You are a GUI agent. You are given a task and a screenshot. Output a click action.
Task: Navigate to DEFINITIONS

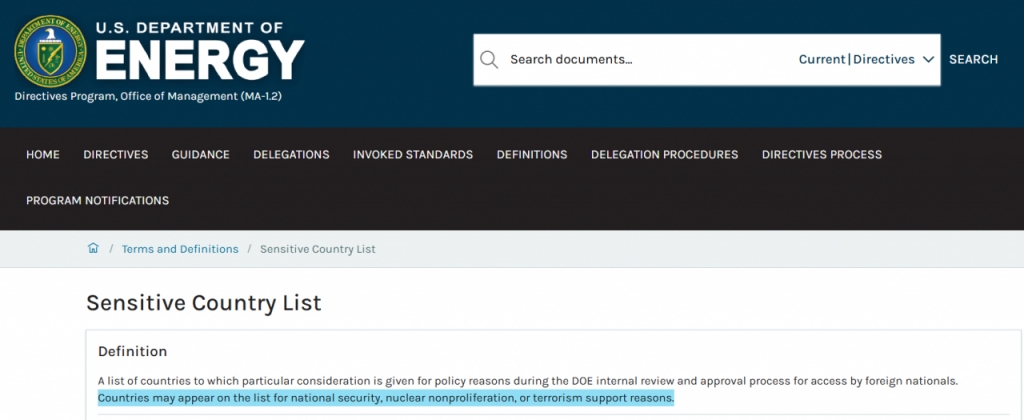[532, 155]
